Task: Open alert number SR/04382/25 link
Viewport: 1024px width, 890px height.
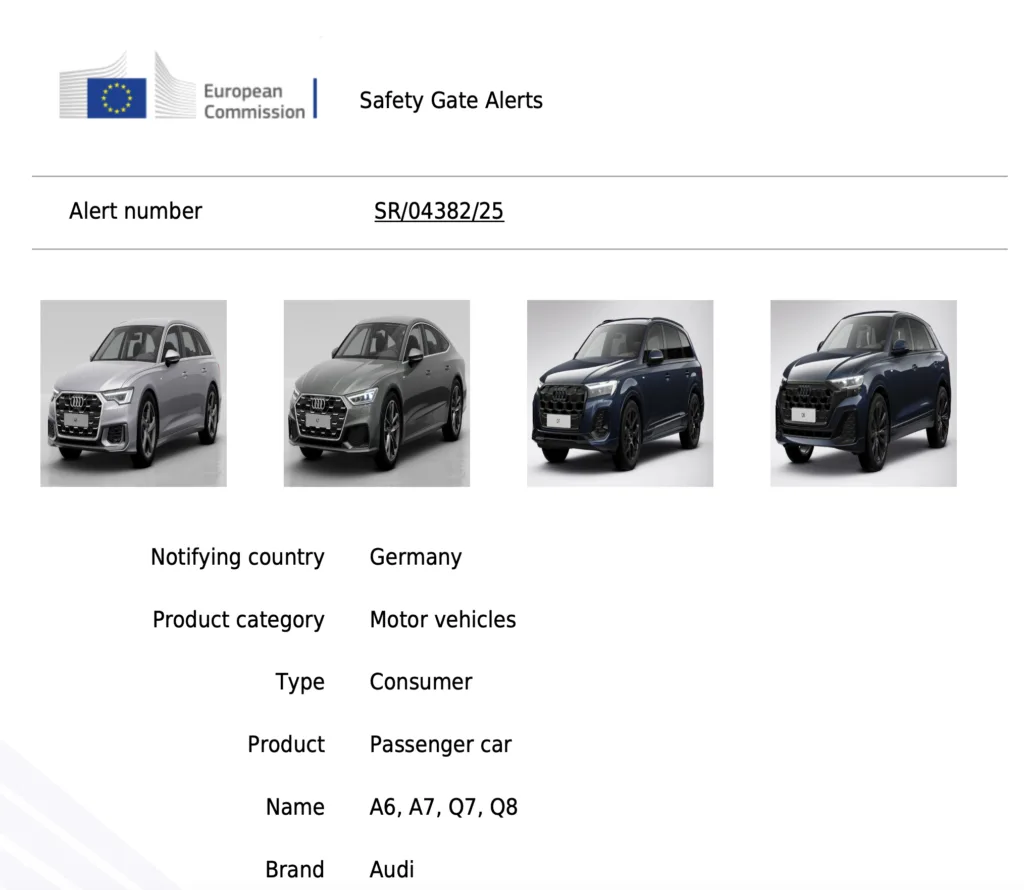Action: coord(438,212)
